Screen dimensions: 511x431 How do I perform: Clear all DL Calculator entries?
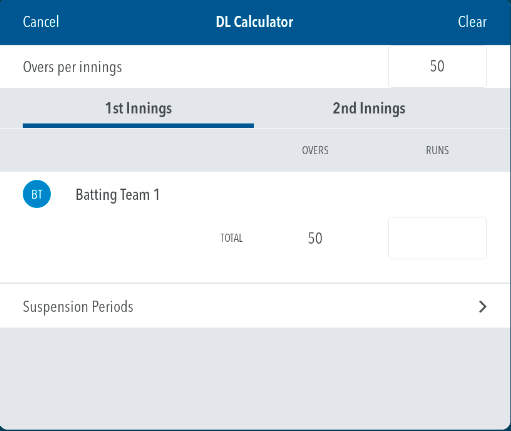pyautogui.click(x=472, y=22)
